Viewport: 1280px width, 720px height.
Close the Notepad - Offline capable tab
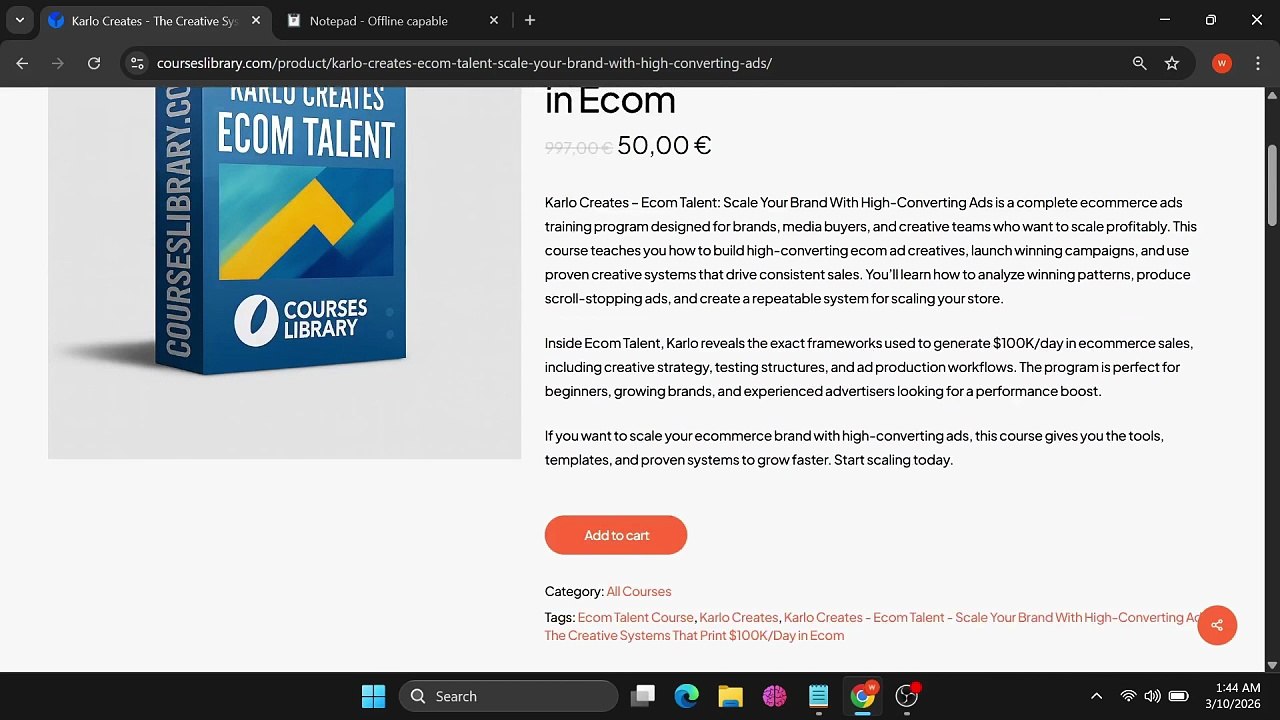[x=494, y=20]
